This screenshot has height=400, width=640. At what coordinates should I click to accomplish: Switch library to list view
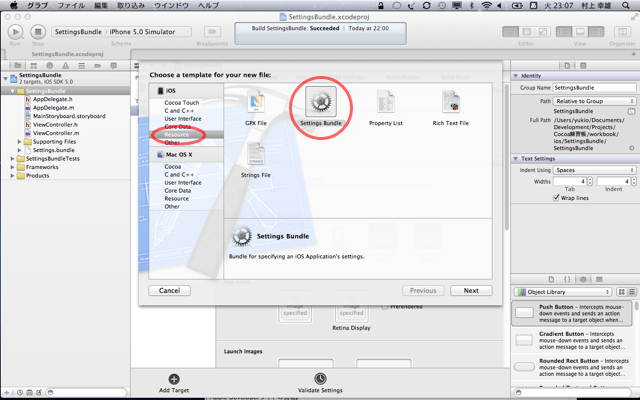pyautogui.click(x=632, y=292)
